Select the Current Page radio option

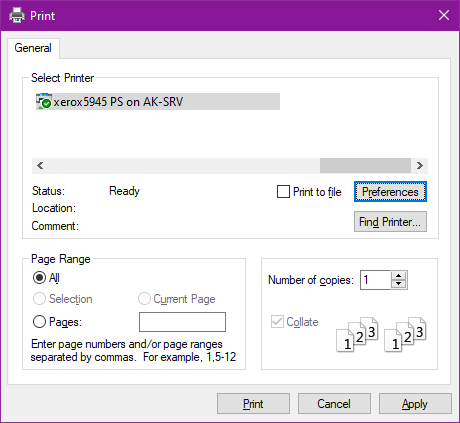[144, 299]
